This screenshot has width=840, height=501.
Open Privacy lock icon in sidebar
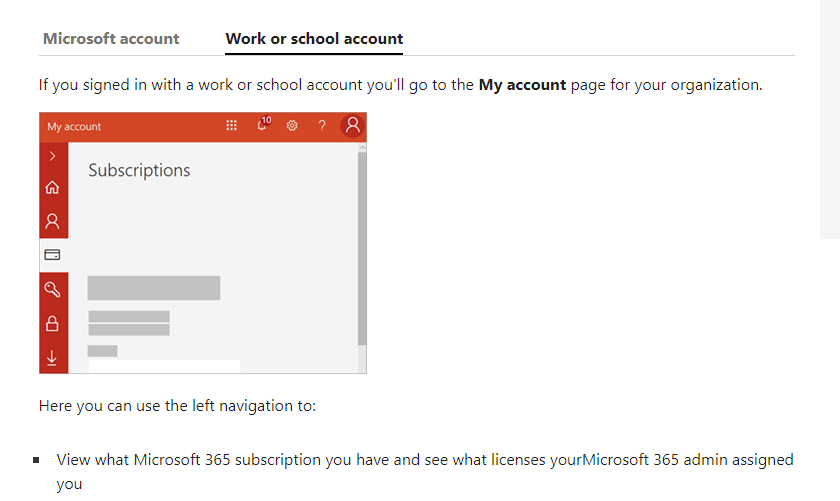(52, 324)
